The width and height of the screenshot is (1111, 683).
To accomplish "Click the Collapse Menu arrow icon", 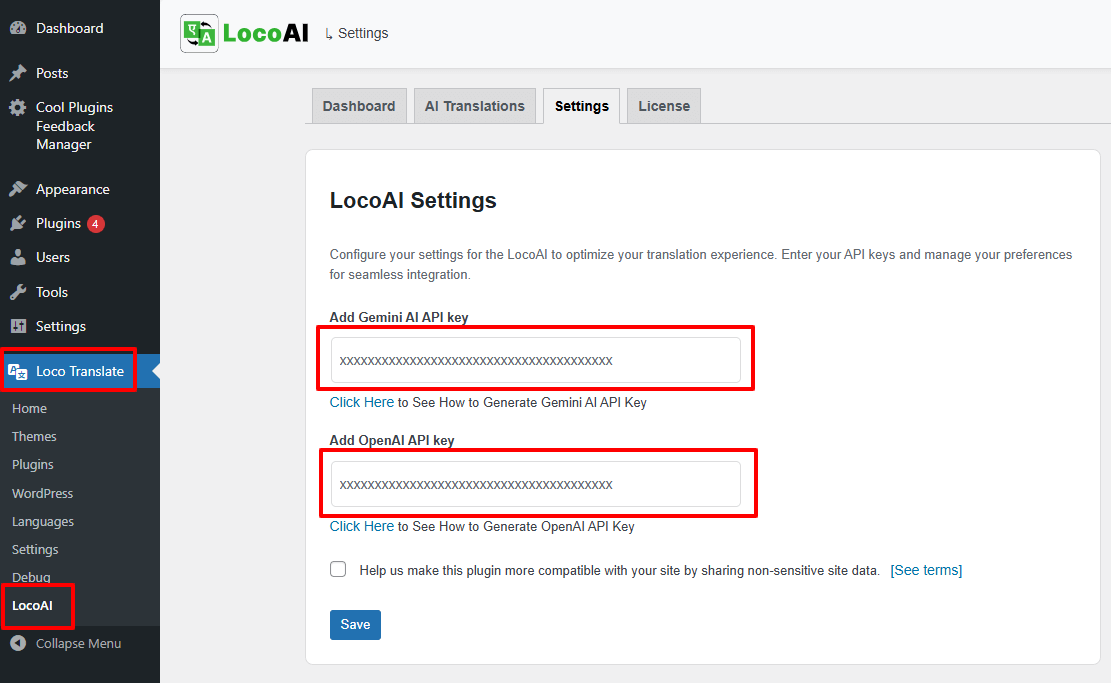I will [18, 643].
